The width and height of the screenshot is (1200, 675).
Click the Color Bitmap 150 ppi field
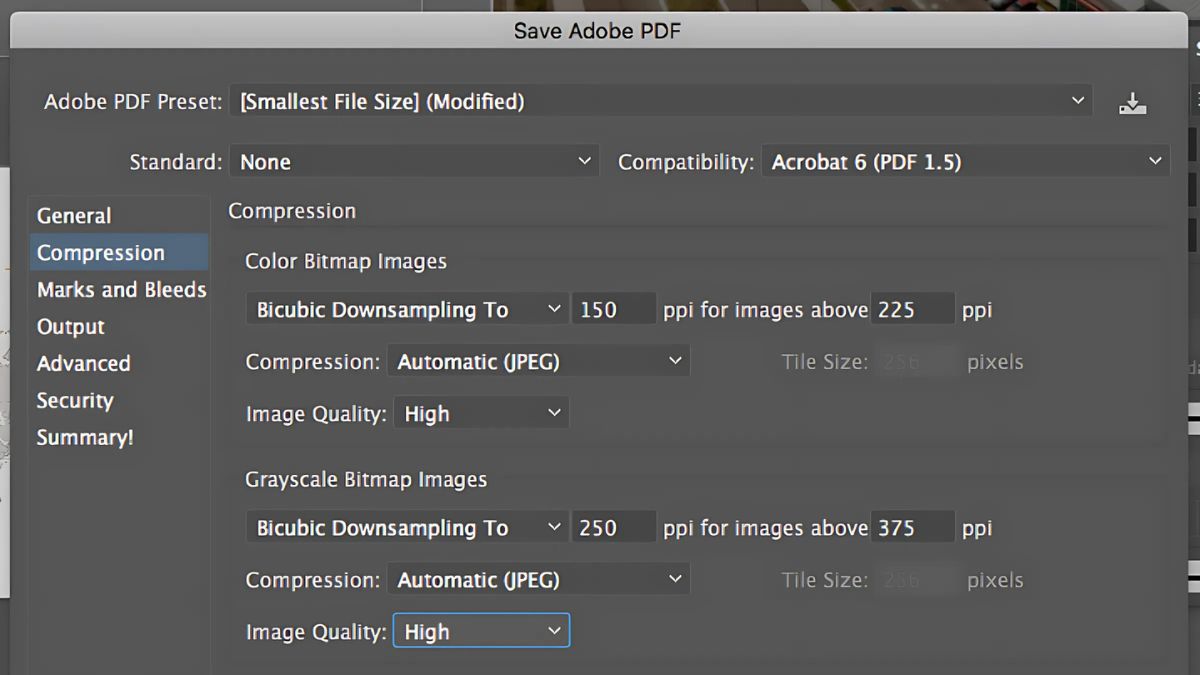(x=613, y=310)
